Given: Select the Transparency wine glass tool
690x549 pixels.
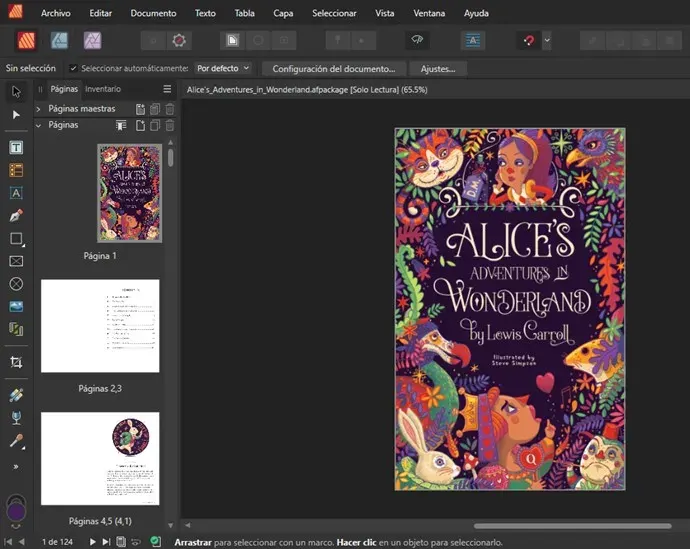Looking at the screenshot, I should pos(16,418).
